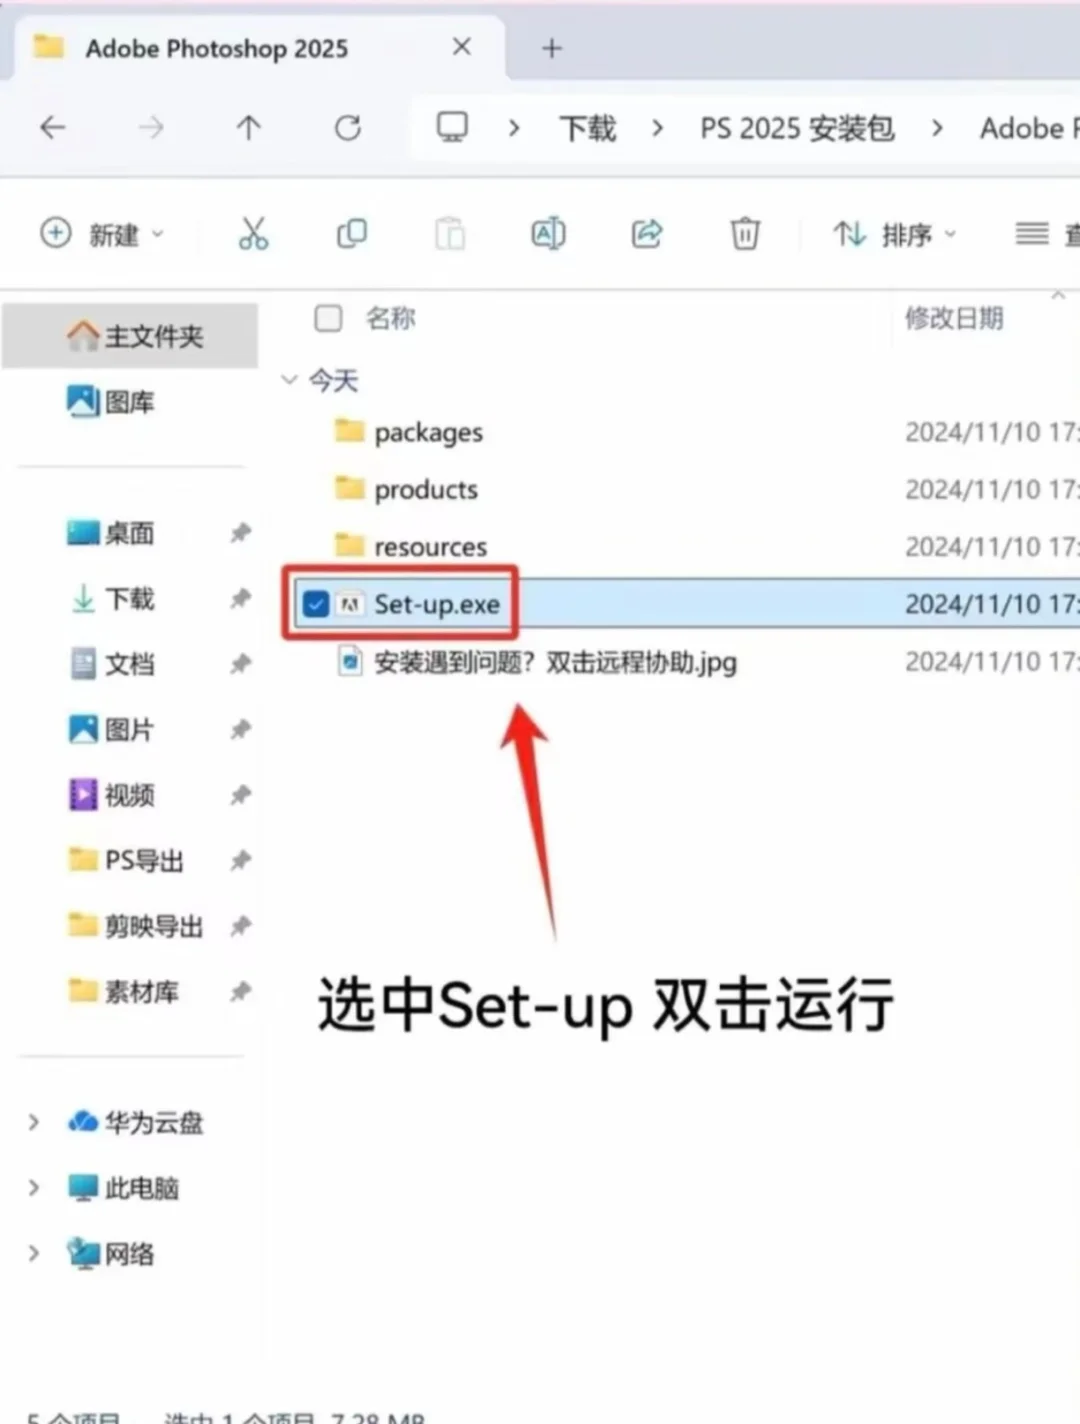Open the view layout options icon
This screenshot has height=1424, width=1080.
(x=1031, y=234)
